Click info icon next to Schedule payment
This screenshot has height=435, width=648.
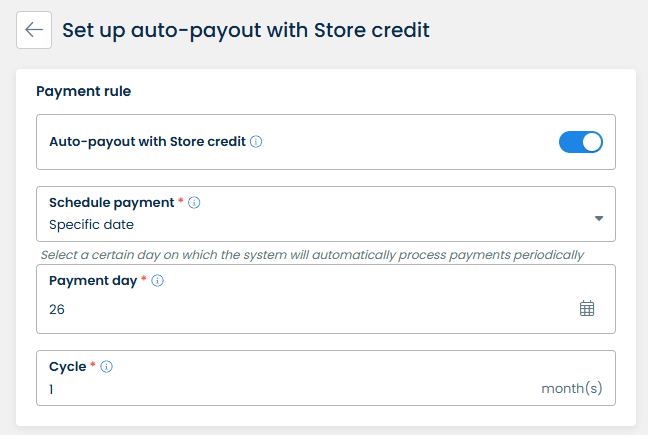coord(194,202)
